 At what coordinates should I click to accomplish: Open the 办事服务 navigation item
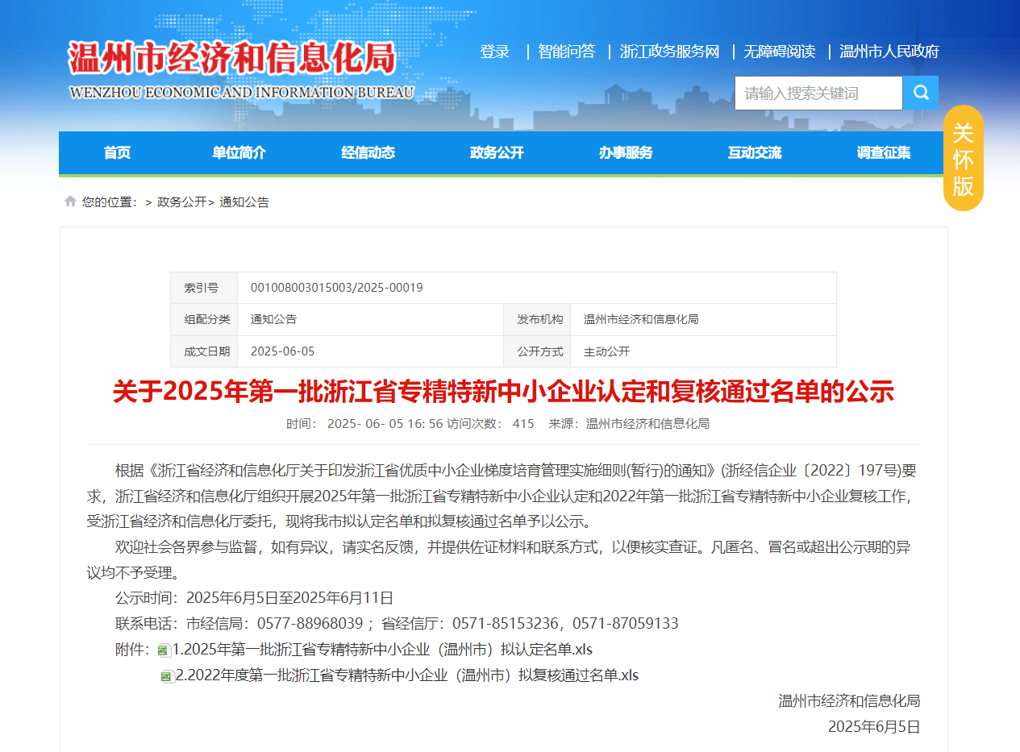coord(626,153)
